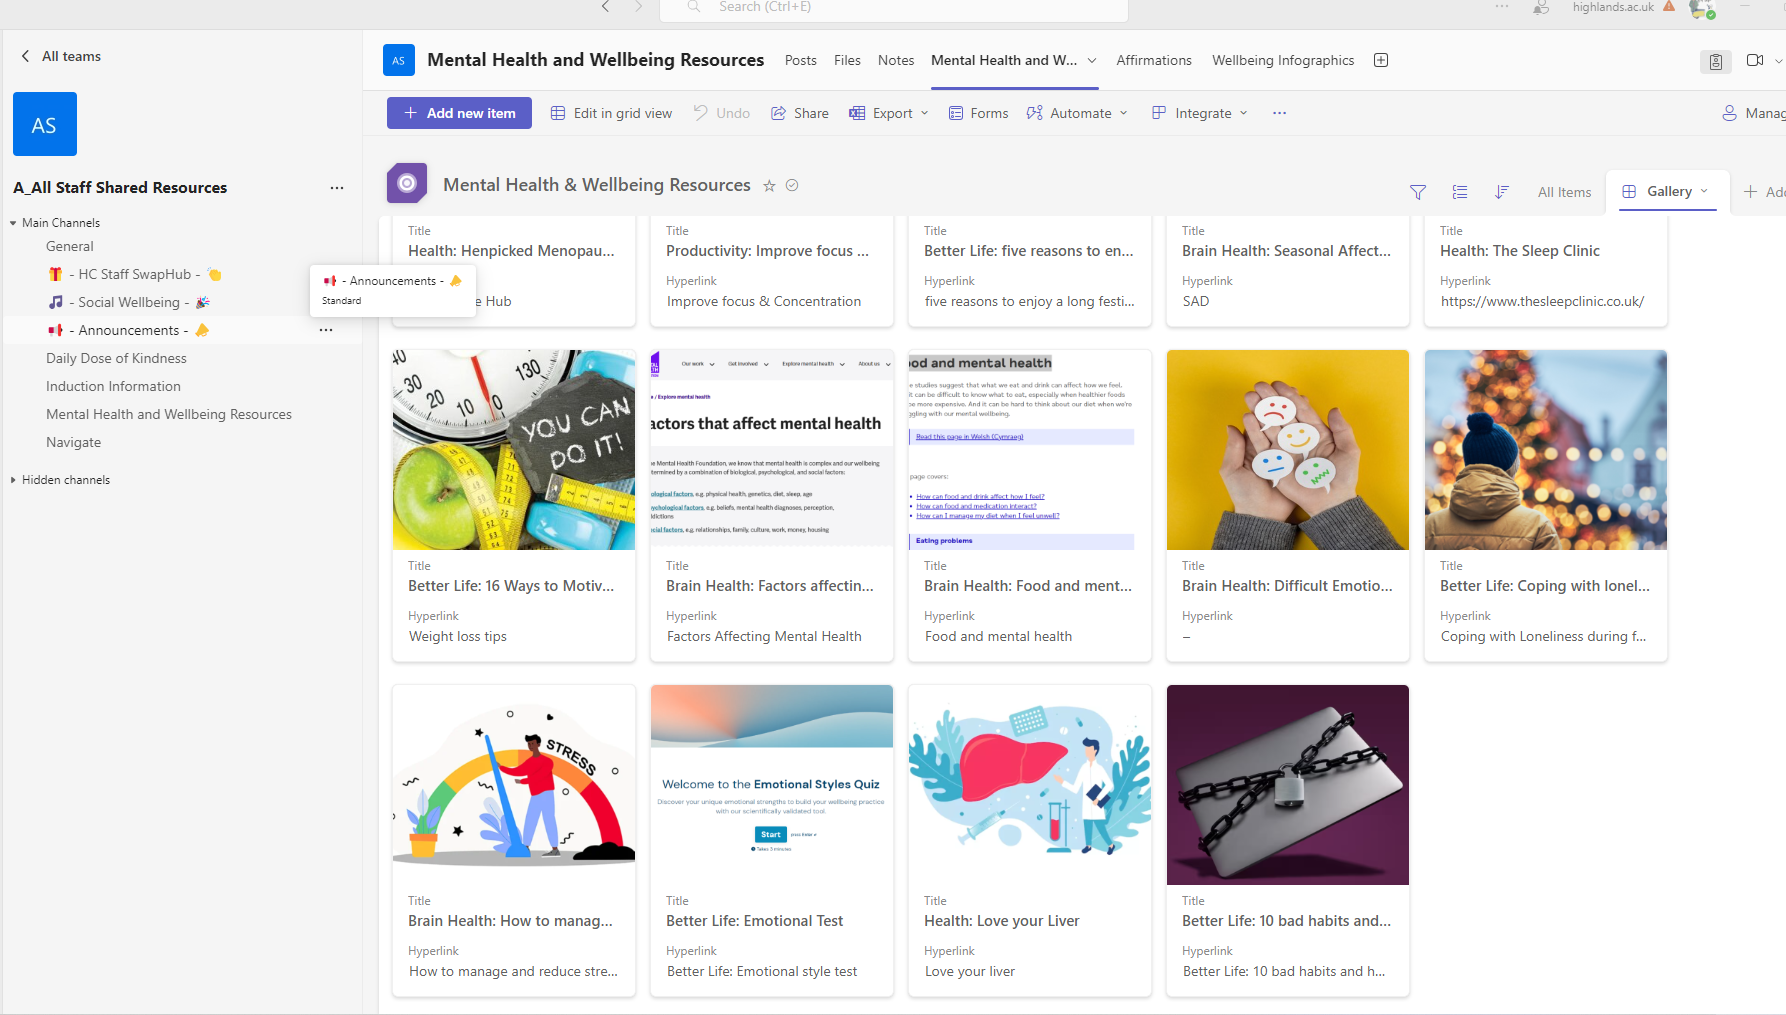Click the group by icon

(1460, 192)
